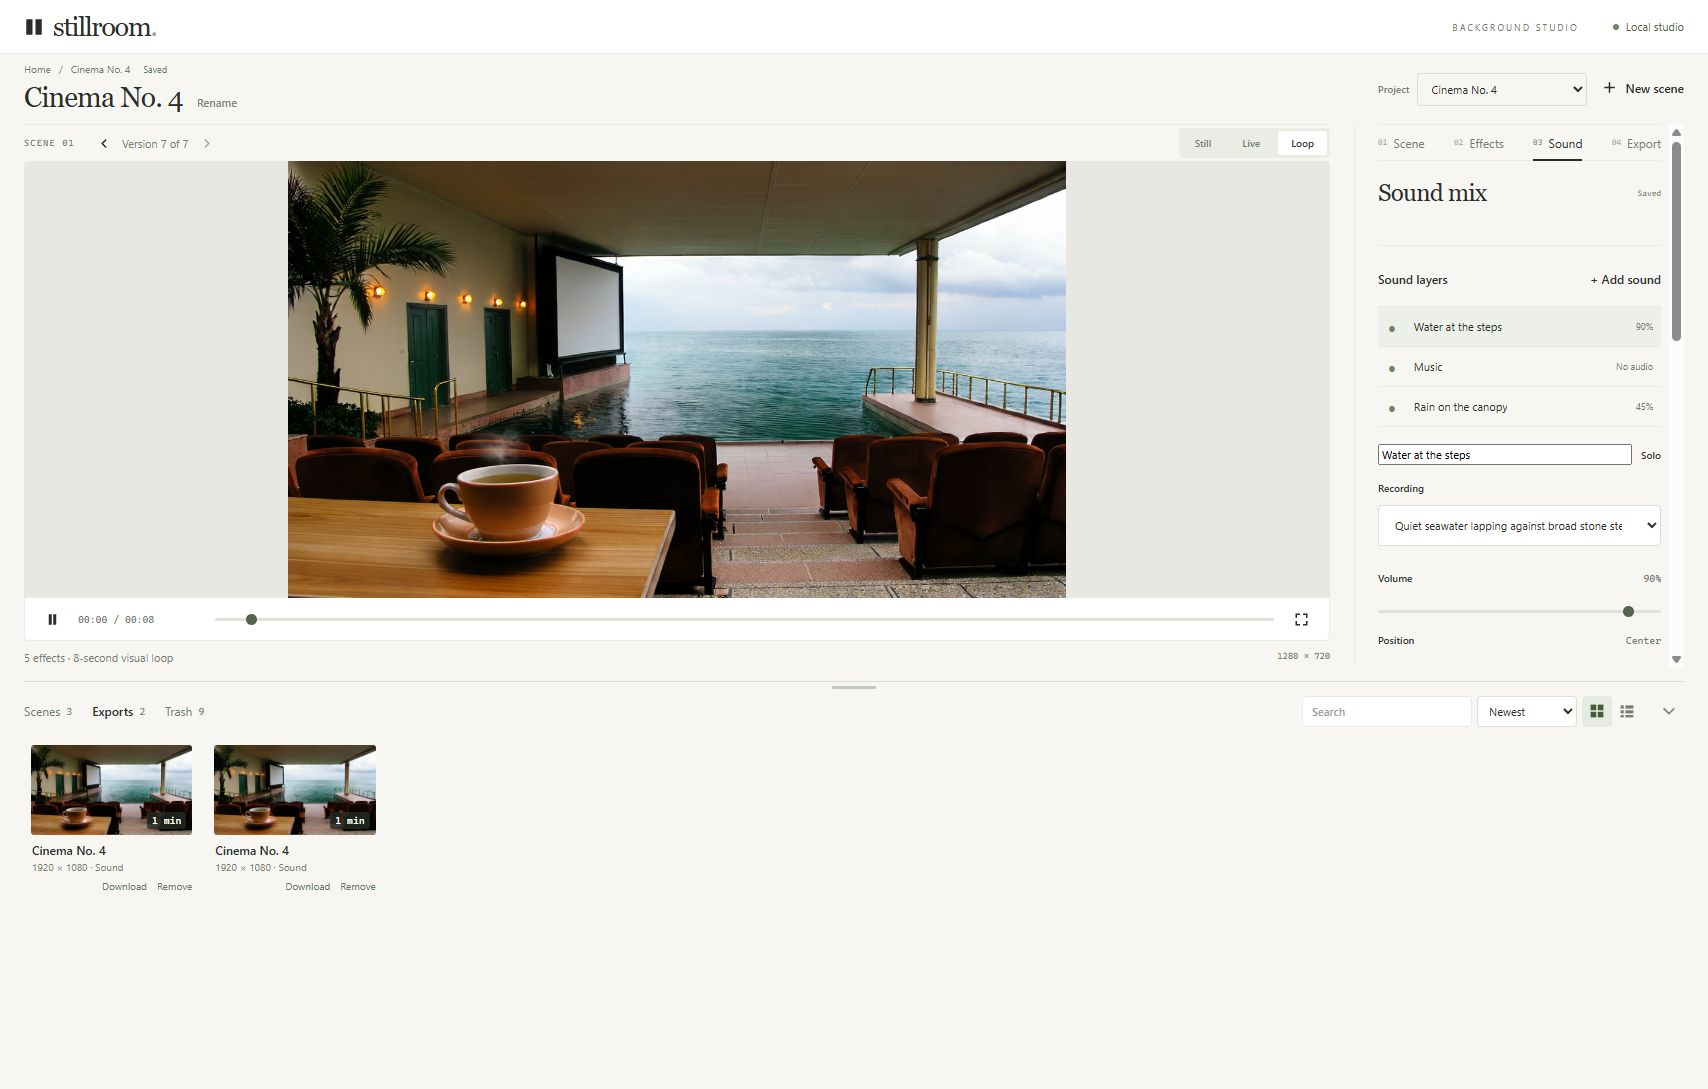The height and width of the screenshot is (1089, 1708).
Task: Click Add sound link
Action: pyautogui.click(x=1625, y=280)
